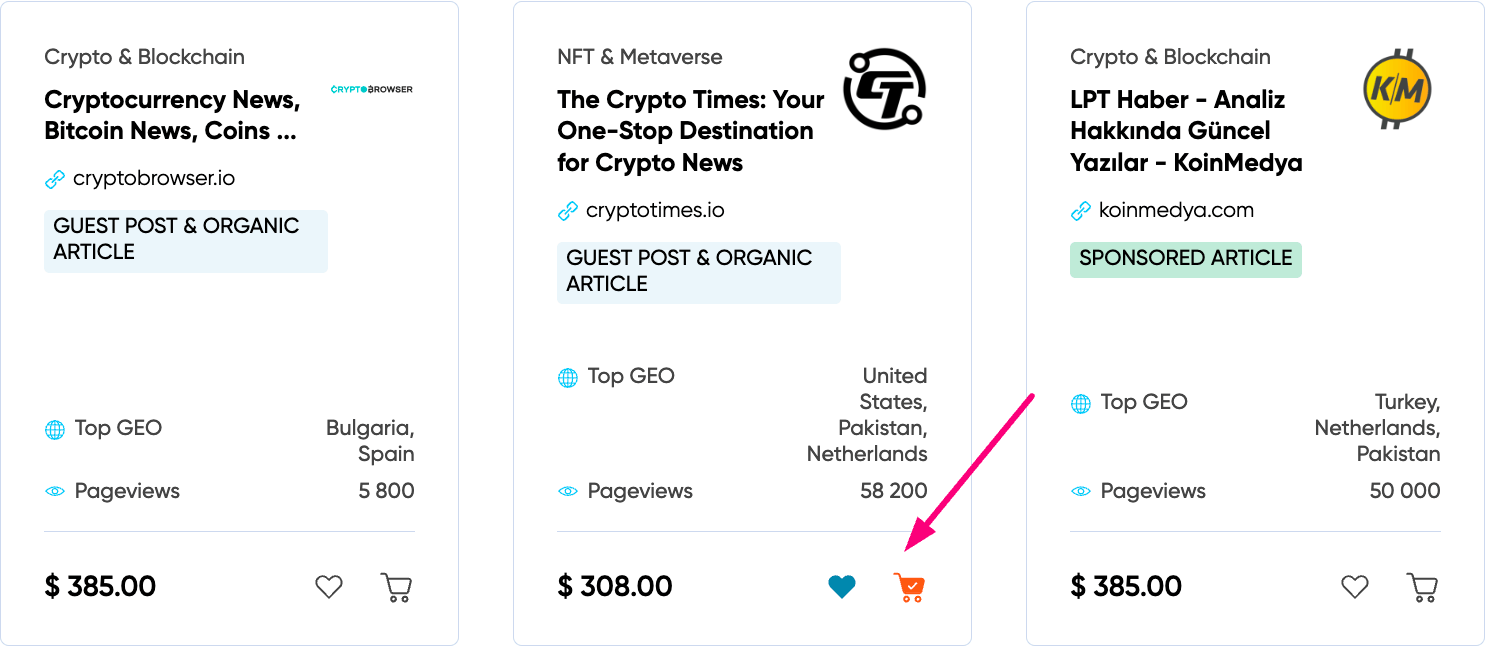Viewport: 1496px width, 652px height.
Task: Favorite the KoinMedya listing heart
Action: click(x=1355, y=587)
